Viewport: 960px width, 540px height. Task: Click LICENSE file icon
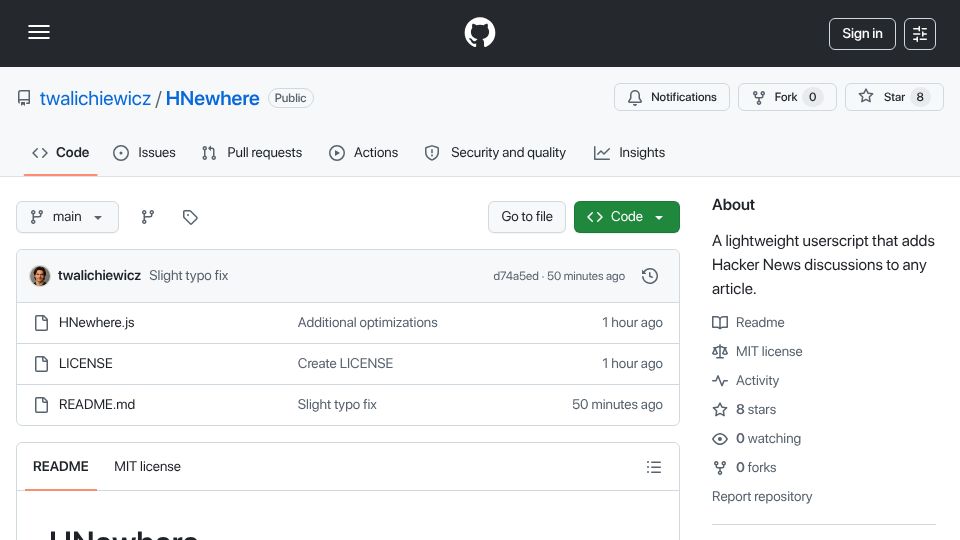coord(41,364)
